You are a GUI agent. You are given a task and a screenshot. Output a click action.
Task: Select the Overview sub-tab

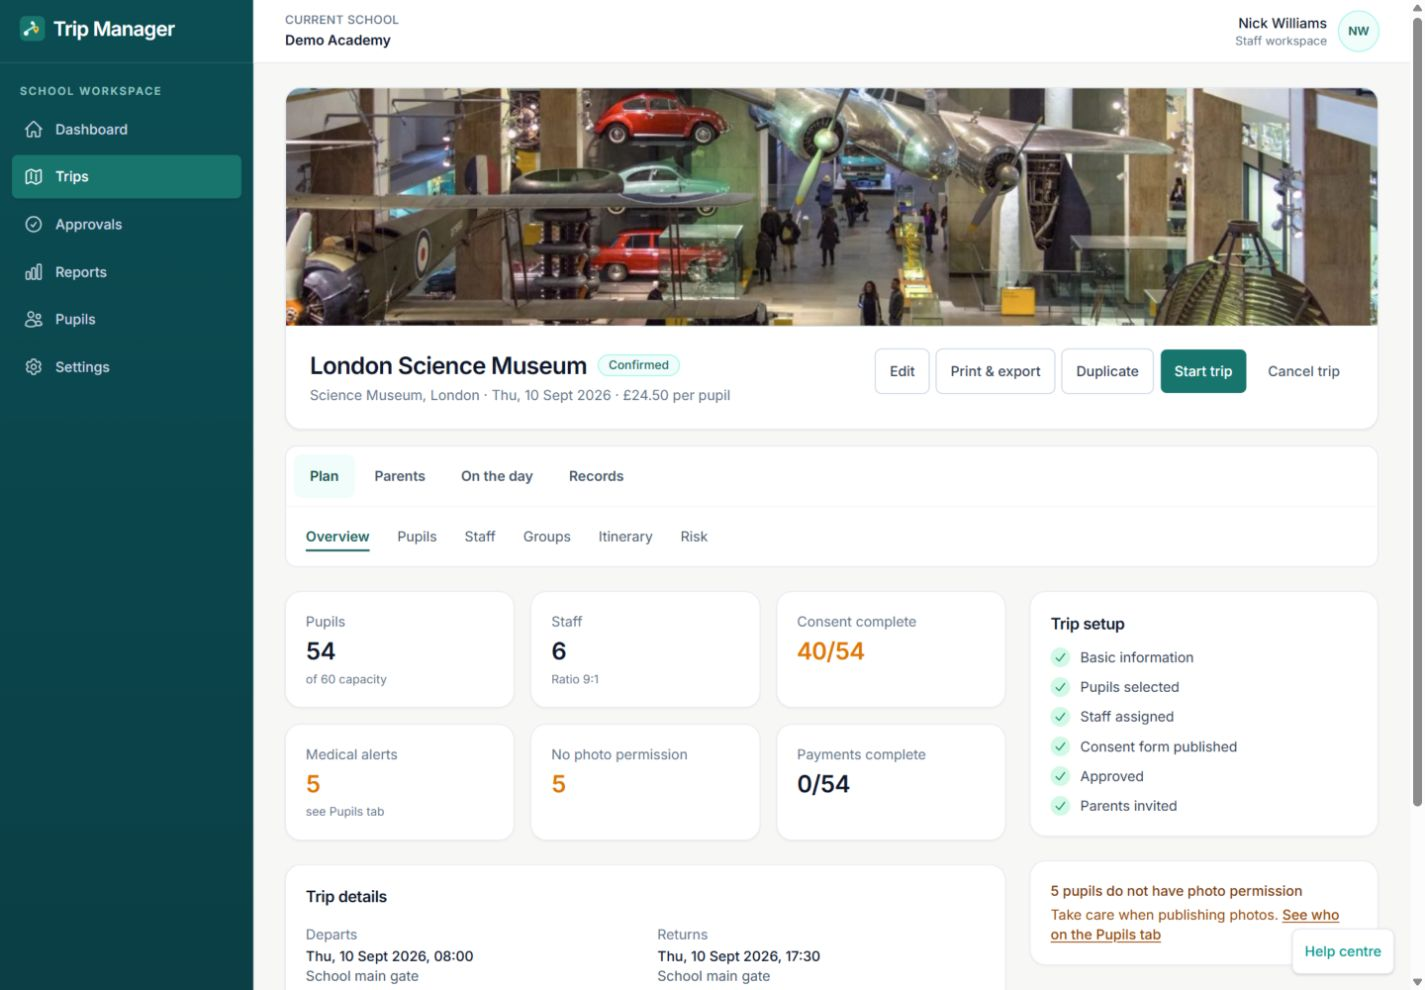coord(337,537)
